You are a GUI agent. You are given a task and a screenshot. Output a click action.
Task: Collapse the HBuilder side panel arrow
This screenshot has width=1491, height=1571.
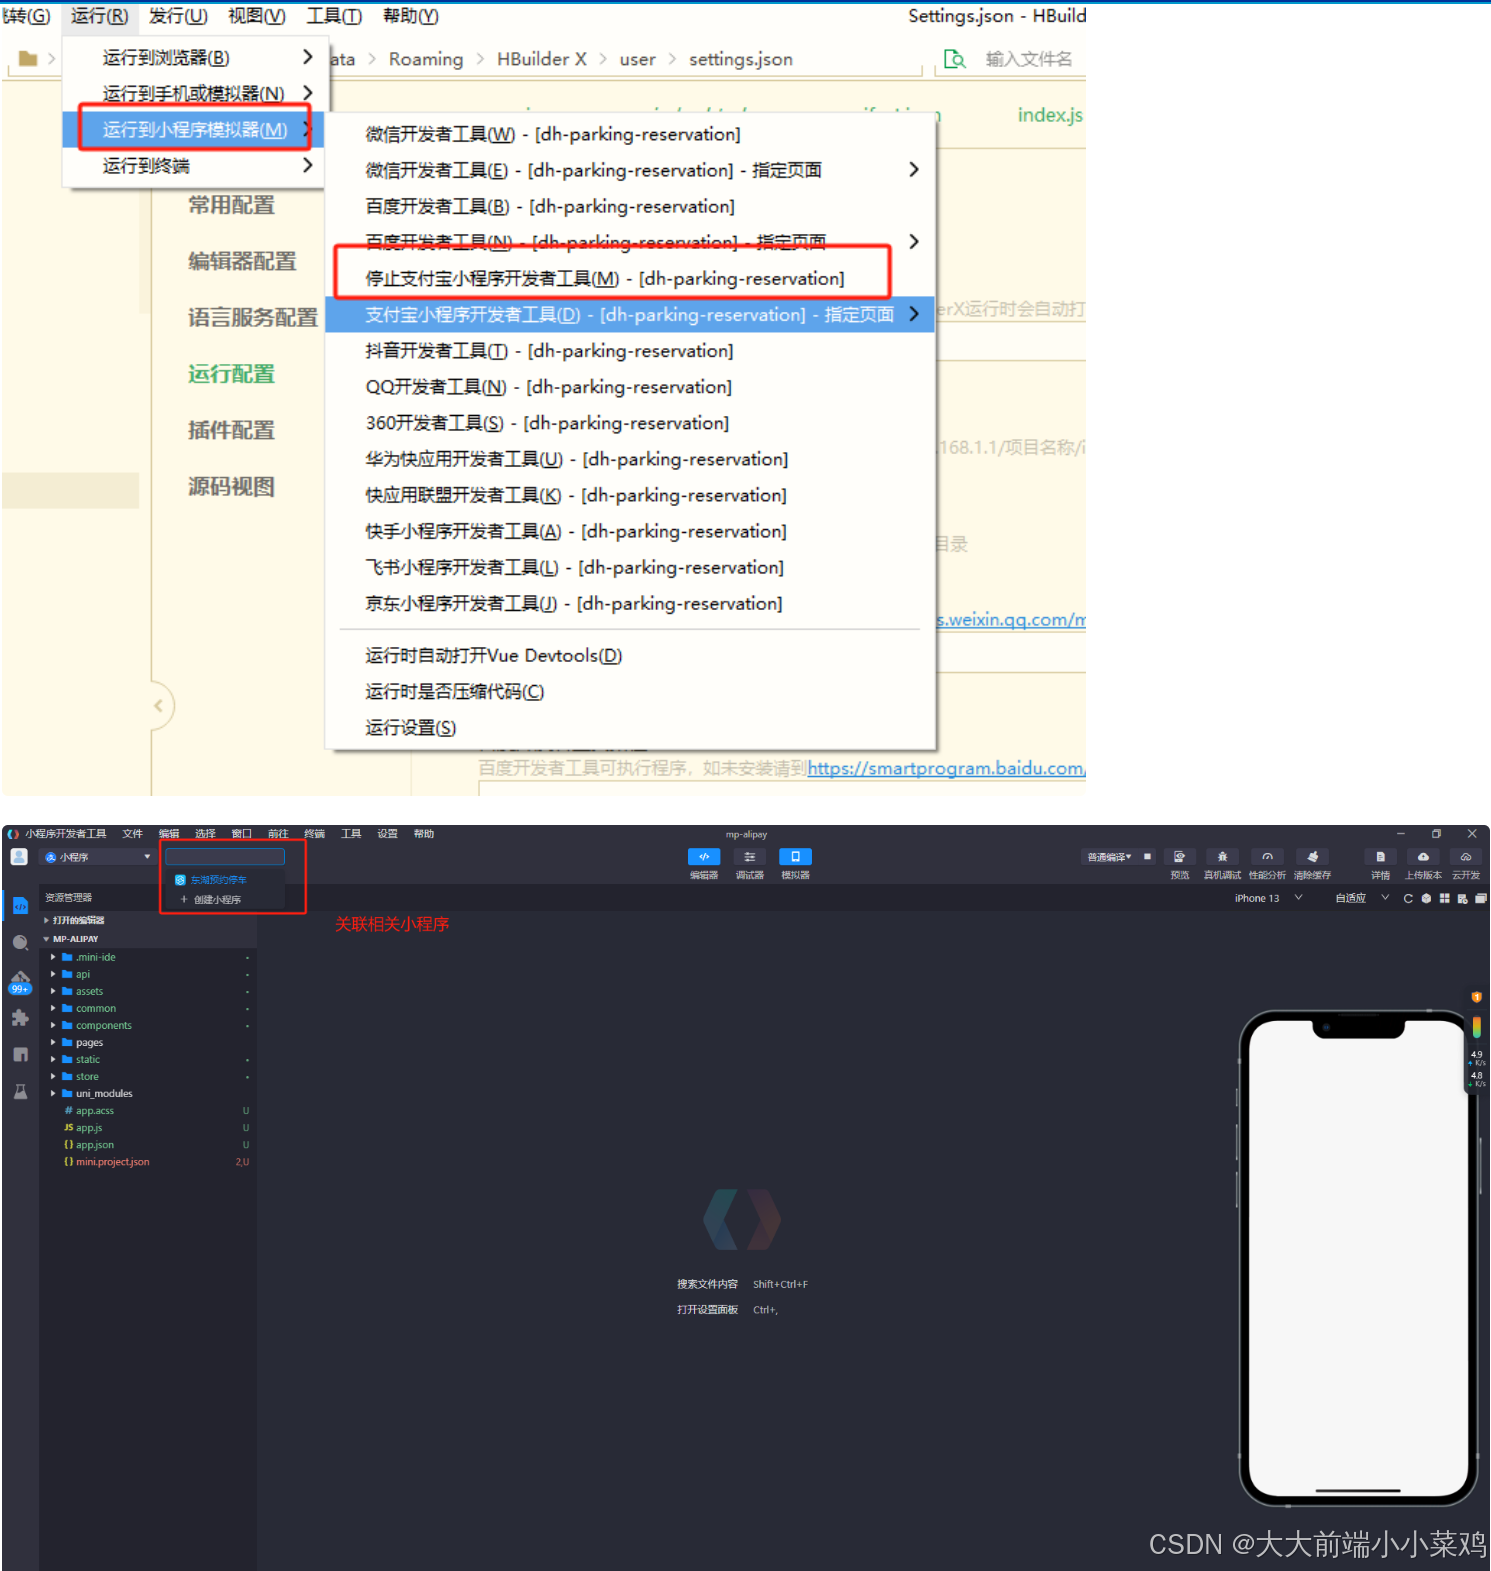pyautogui.click(x=158, y=706)
